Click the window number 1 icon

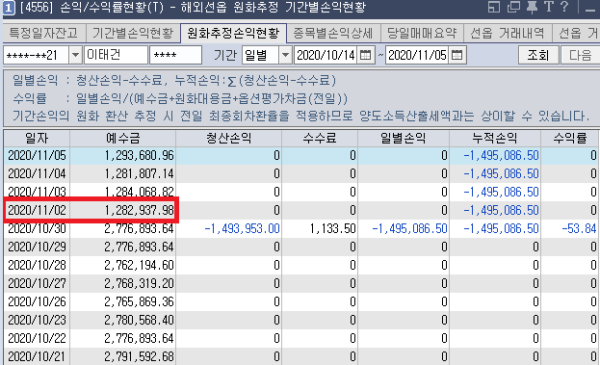(x=8, y=8)
